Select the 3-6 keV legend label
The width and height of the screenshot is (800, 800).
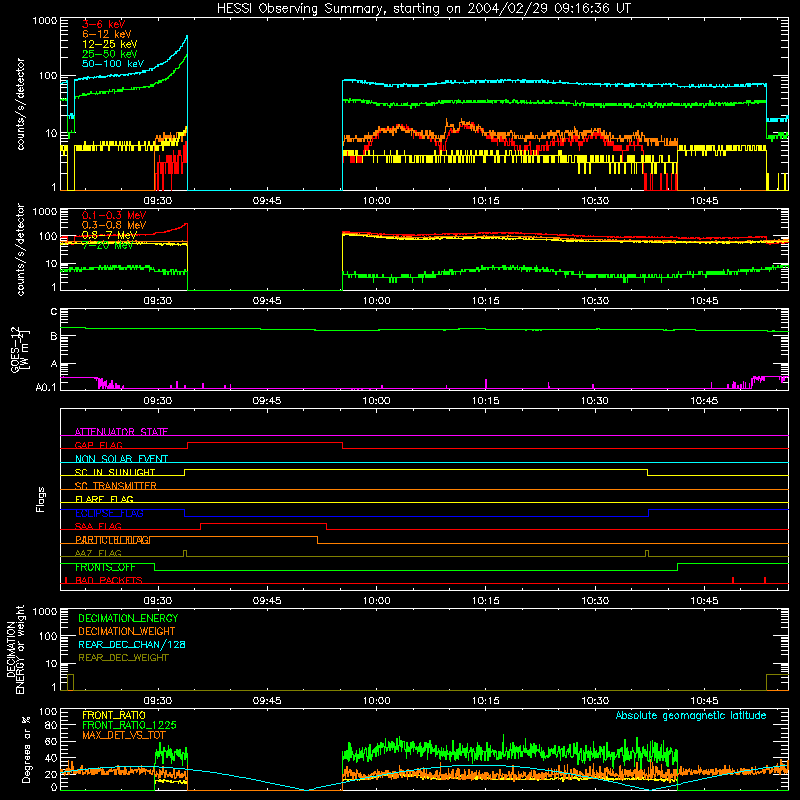104,24
